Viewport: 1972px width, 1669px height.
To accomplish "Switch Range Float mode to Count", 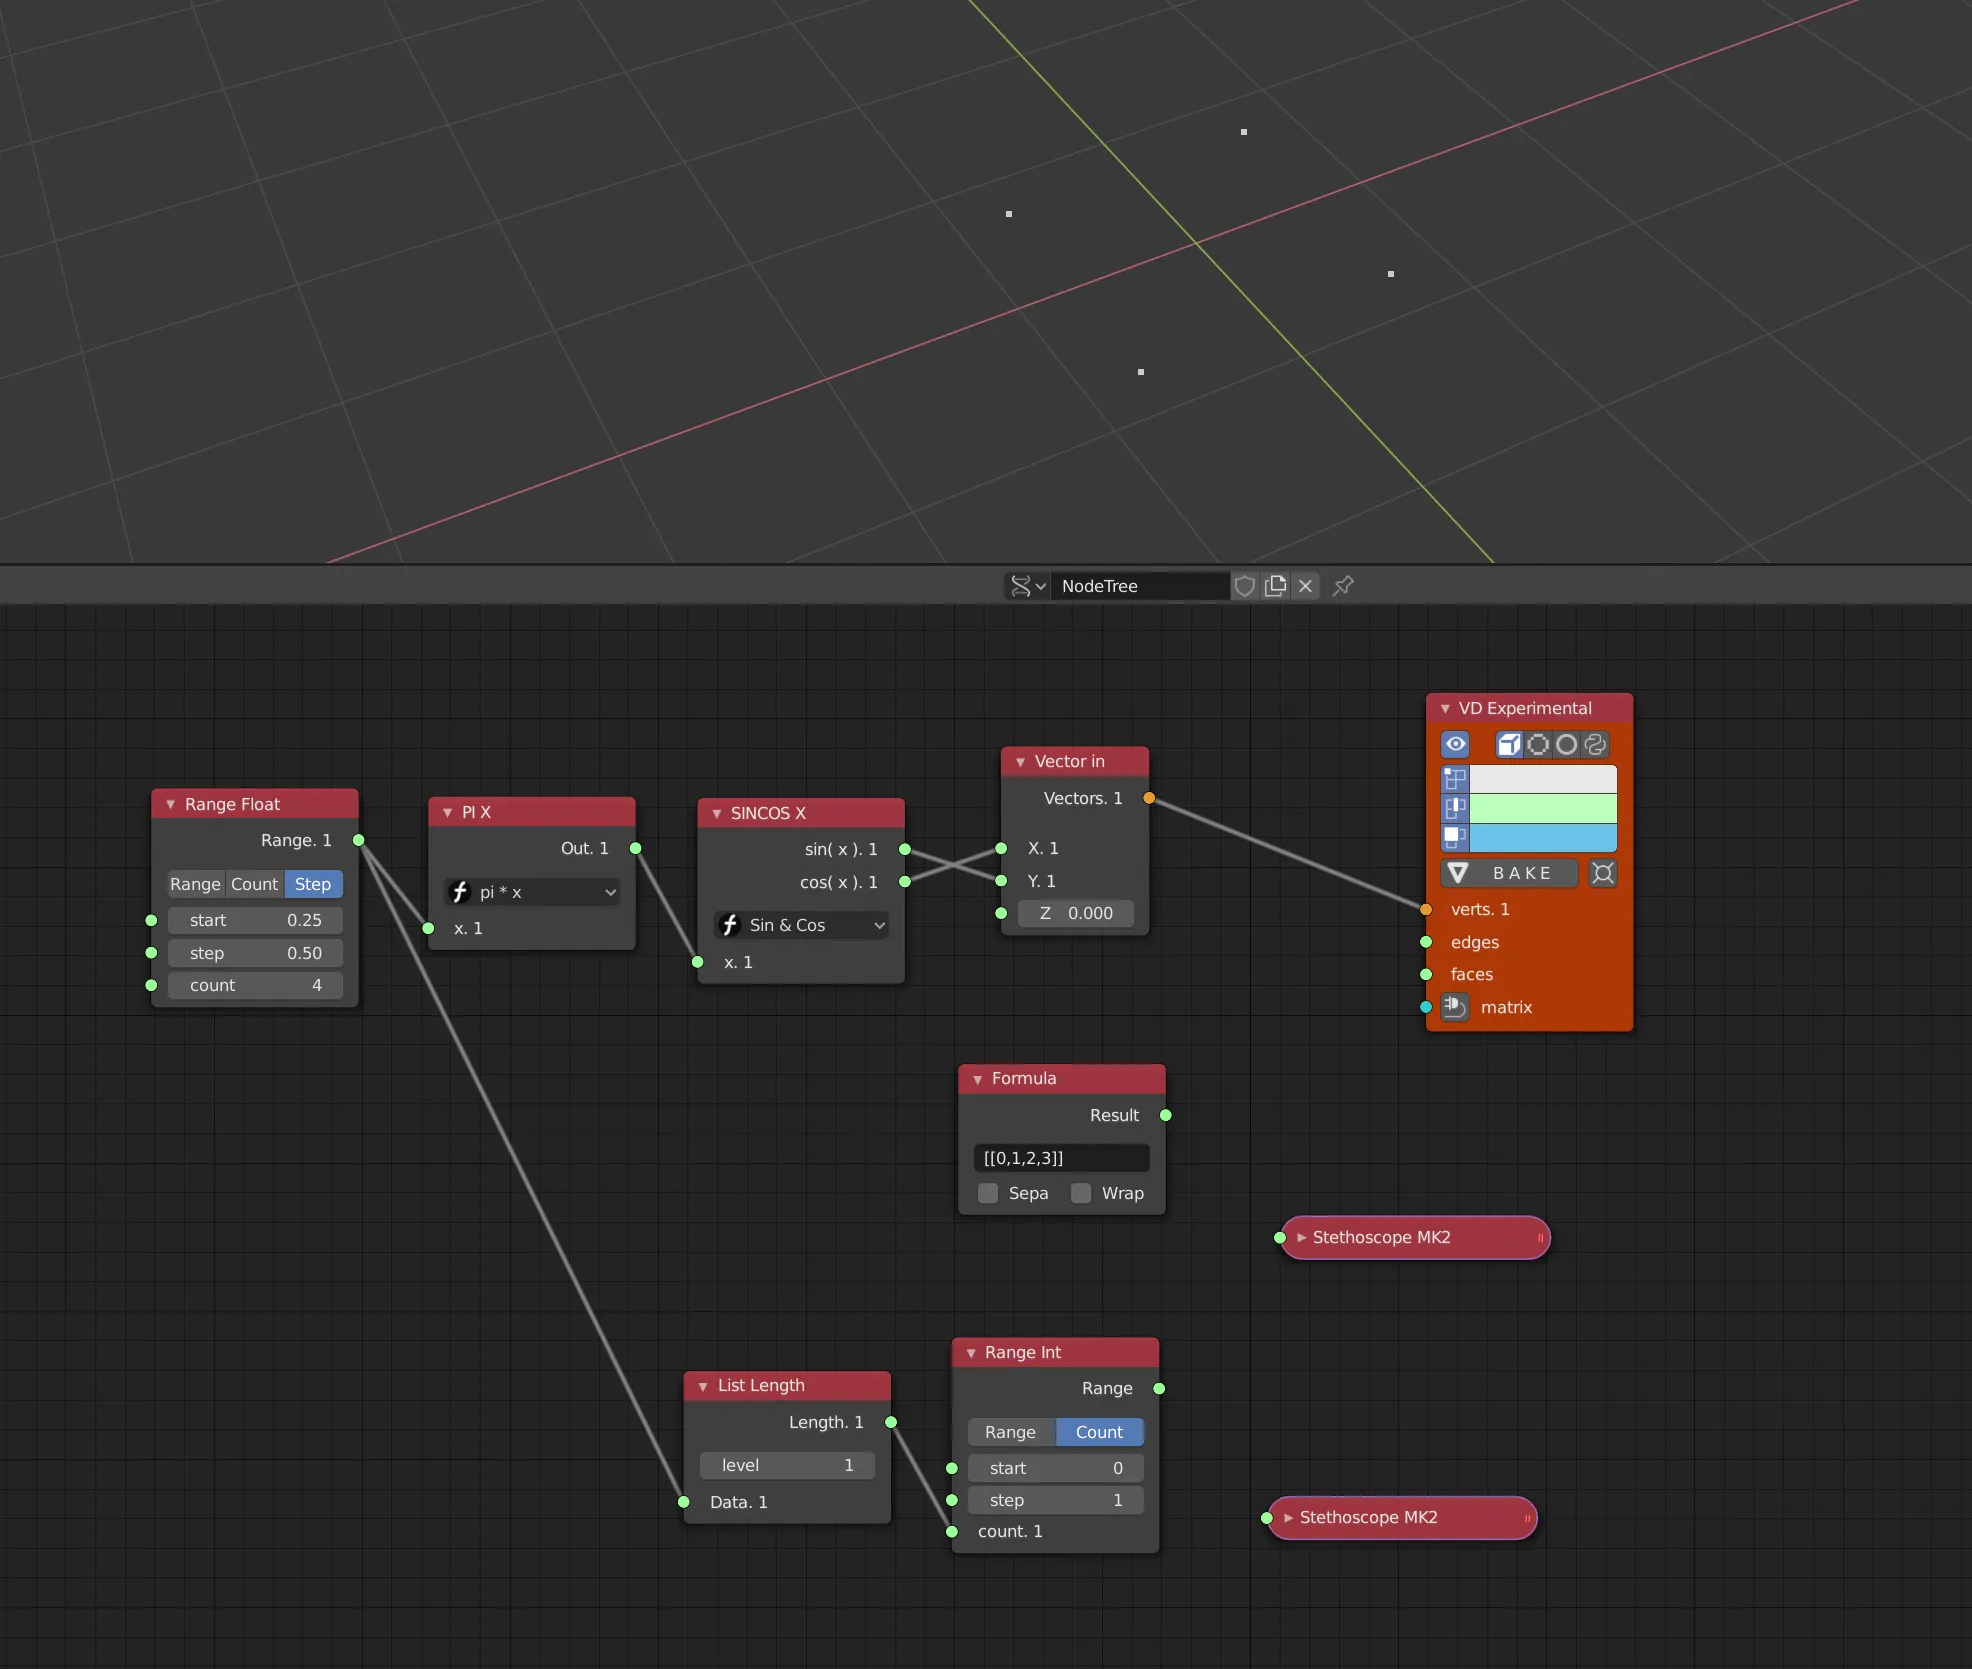I will point(254,884).
